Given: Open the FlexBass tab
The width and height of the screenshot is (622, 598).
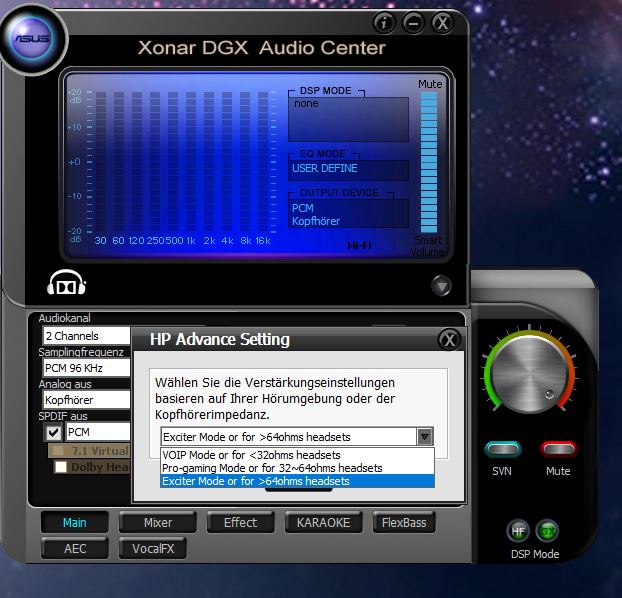Looking at the screenshot, I should coord(404,523).
